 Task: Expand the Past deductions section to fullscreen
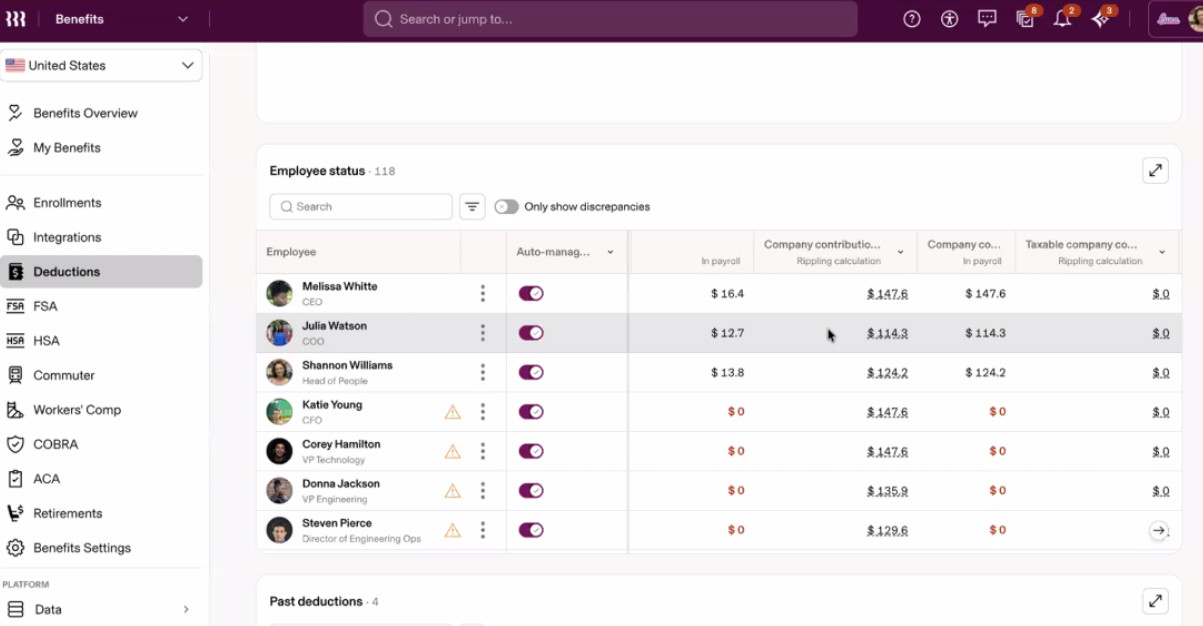[1155, 601]
